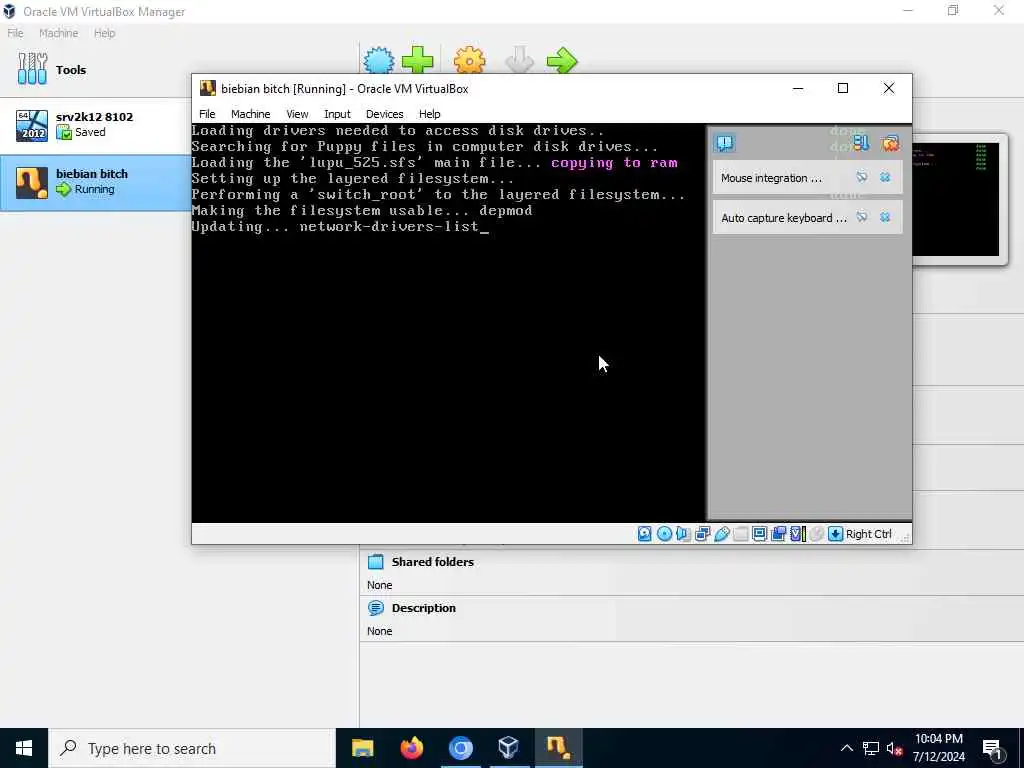Click the network adapters indicator in VM status bar

coord(703,534)
